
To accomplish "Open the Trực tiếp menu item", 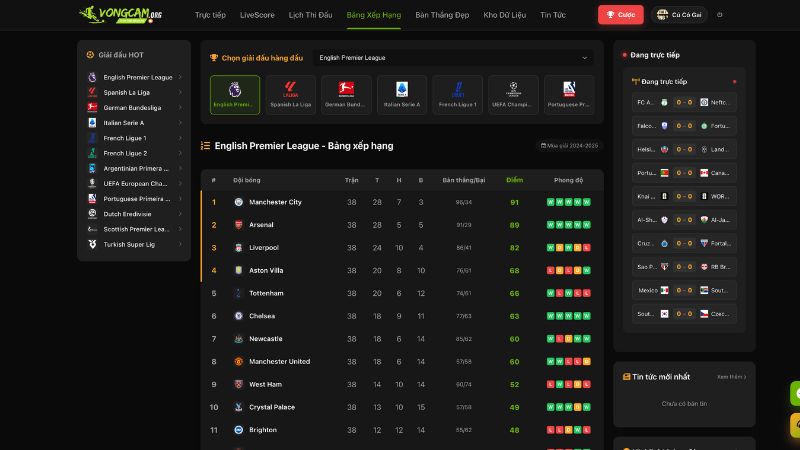I will pos(210,15).
